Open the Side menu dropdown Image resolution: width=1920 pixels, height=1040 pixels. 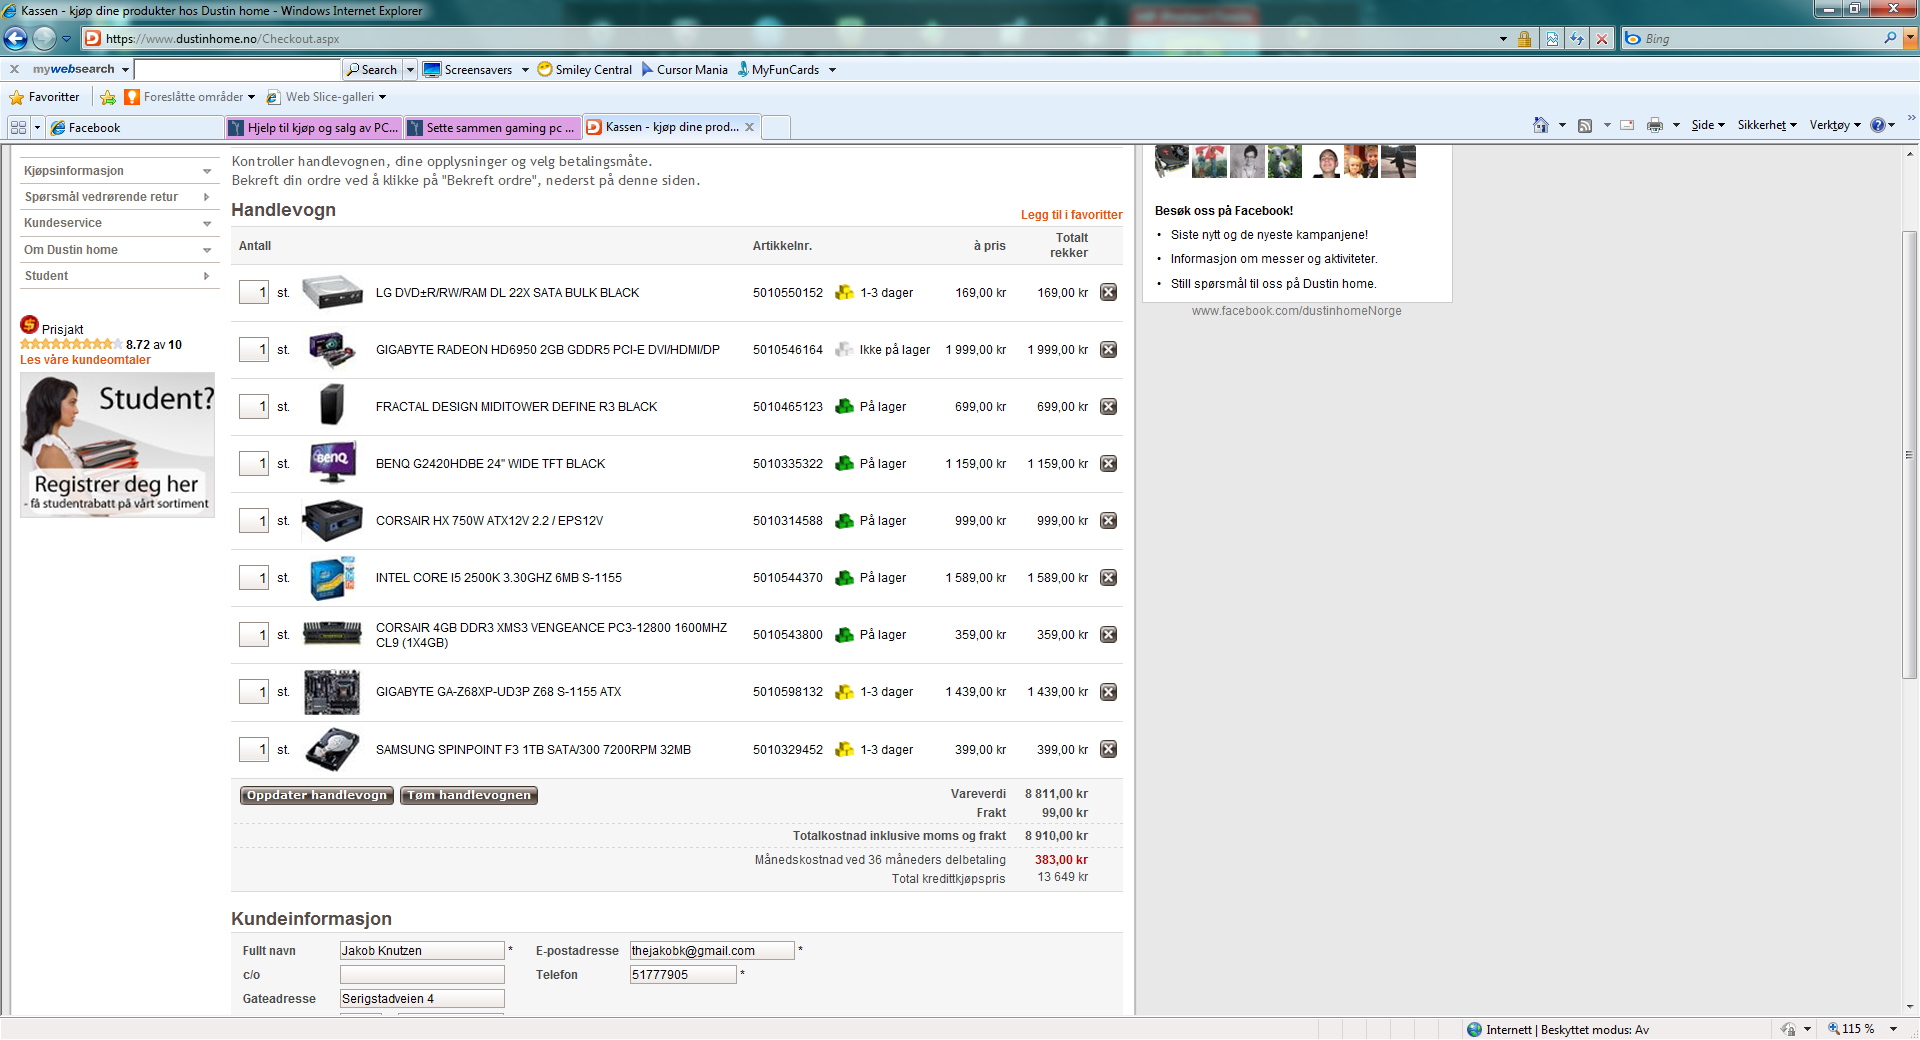tap(1708, 125)
